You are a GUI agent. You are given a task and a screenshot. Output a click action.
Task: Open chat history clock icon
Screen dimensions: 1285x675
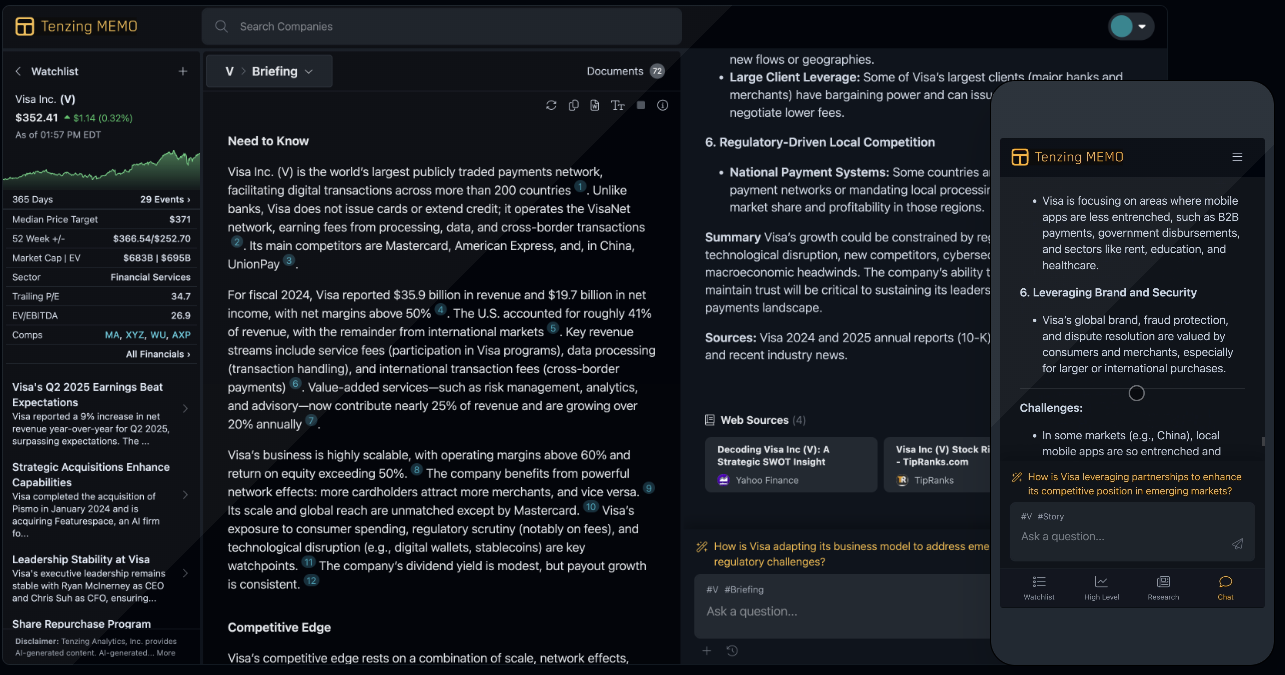click(732, 651)
